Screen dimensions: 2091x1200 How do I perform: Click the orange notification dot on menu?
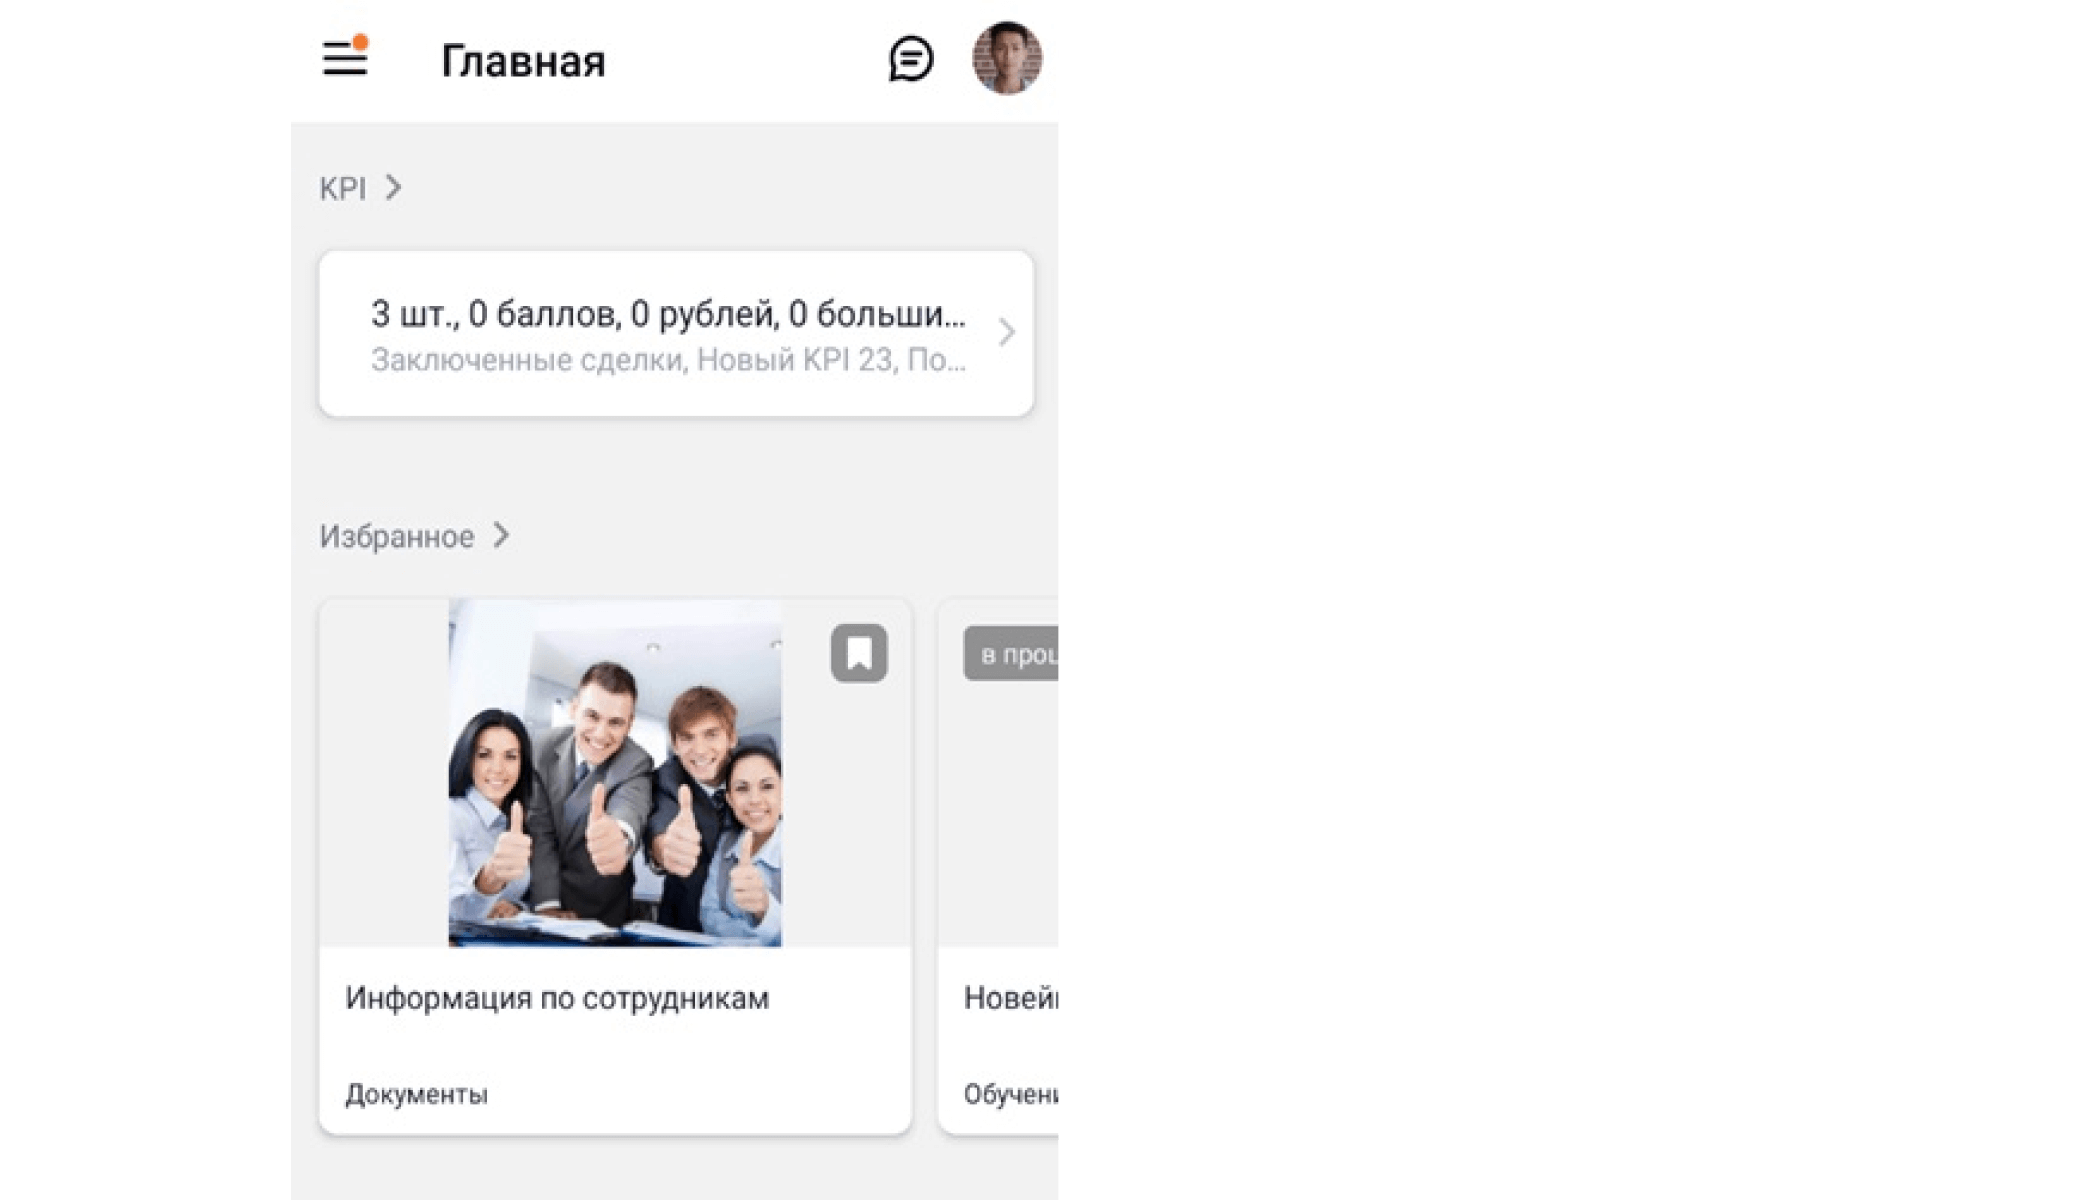coord(361,42)
